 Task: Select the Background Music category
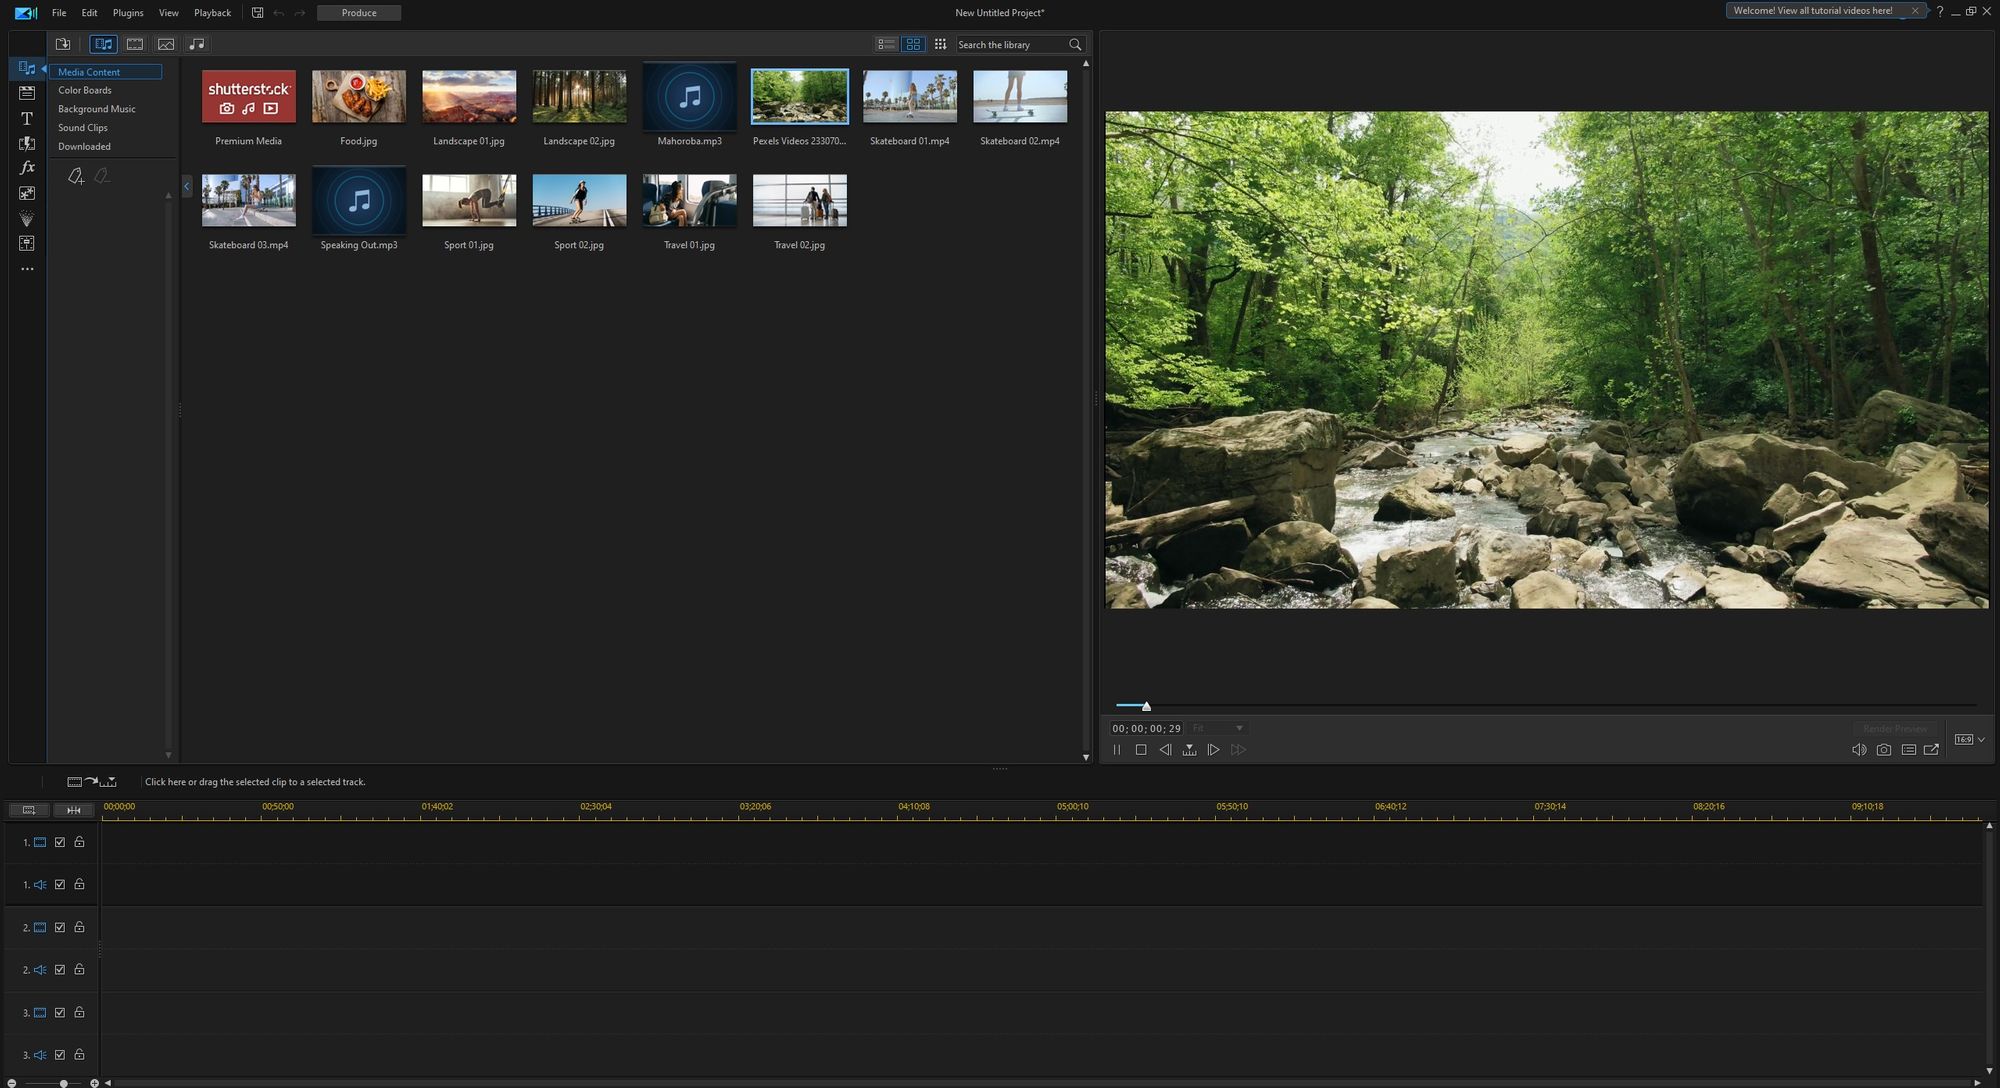(96, 109)
